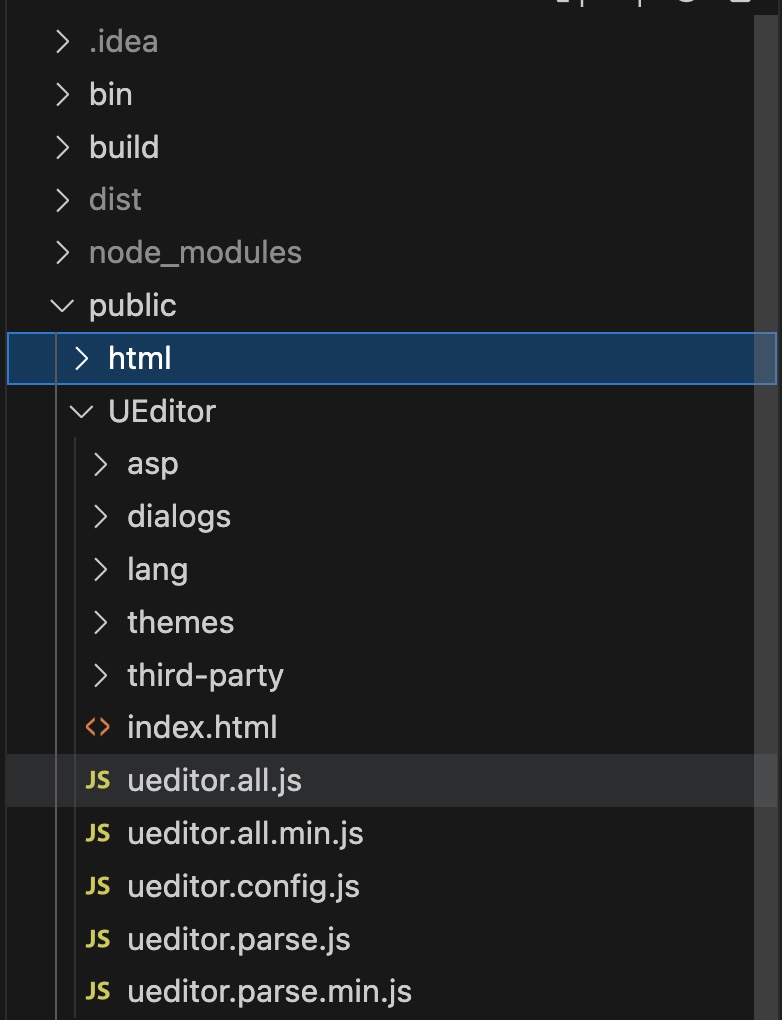Expand the node_modules folder arrow
This screenshot has width=782, height=1020.
tap(62, 252)
